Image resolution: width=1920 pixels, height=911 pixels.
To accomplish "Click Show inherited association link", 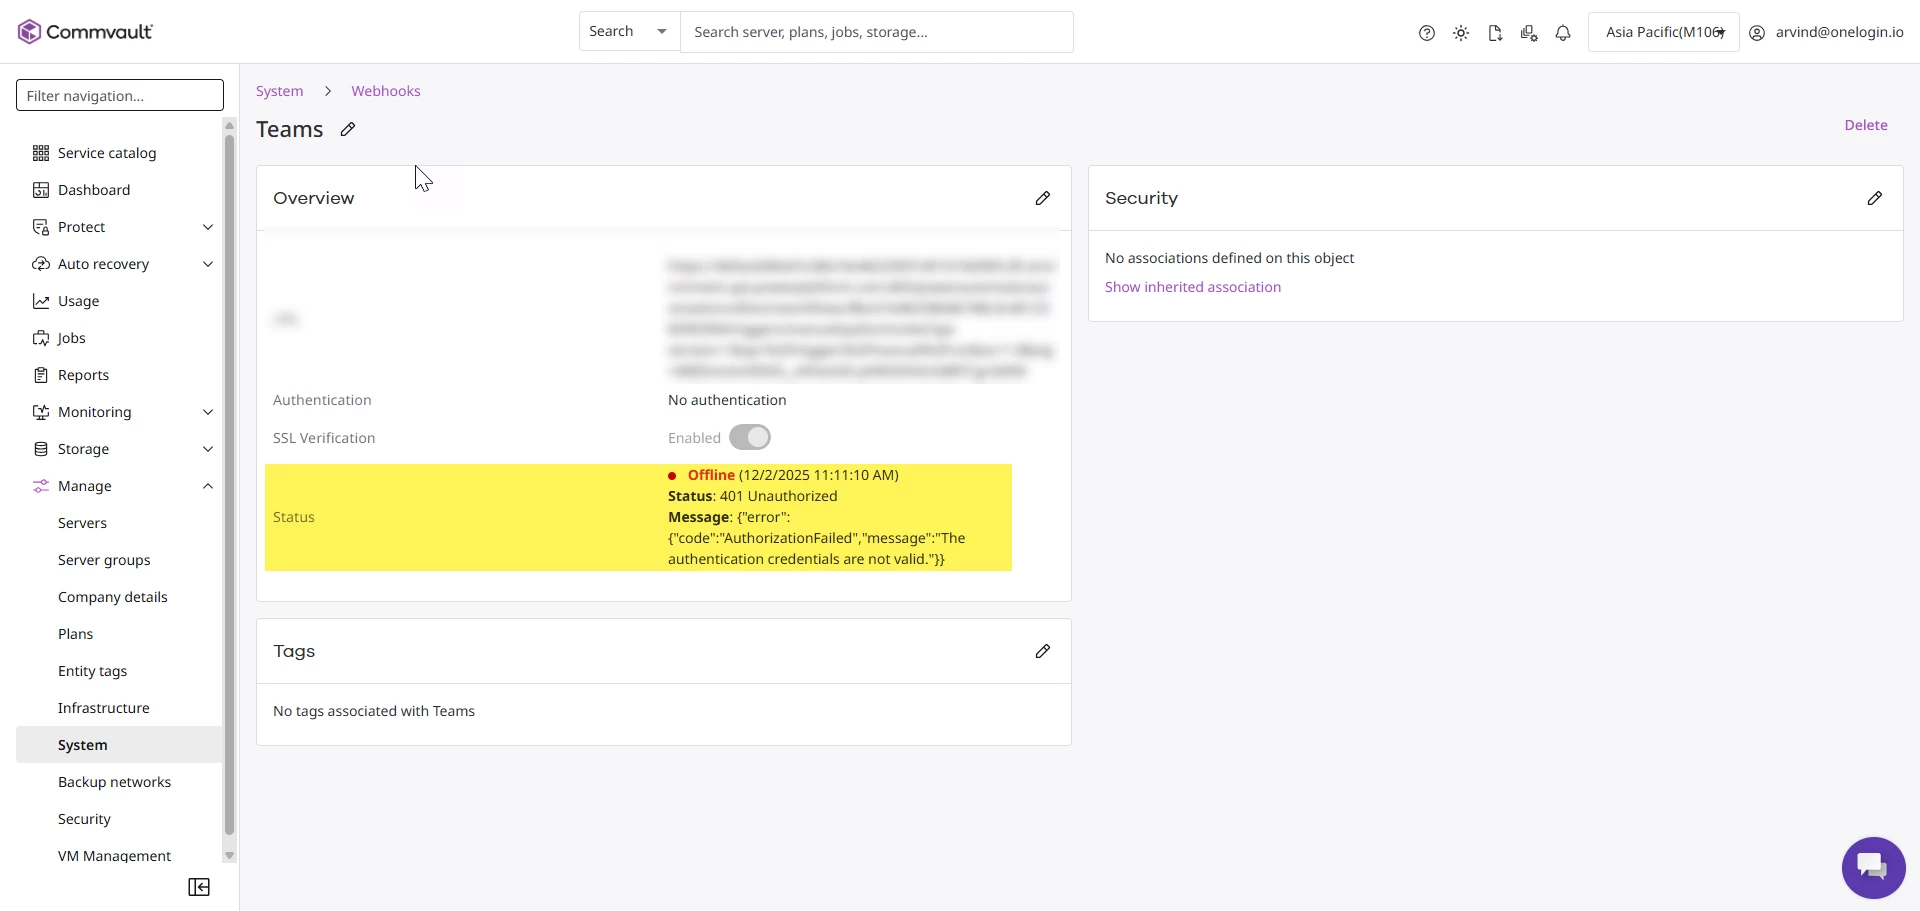I will point(1193,287).
